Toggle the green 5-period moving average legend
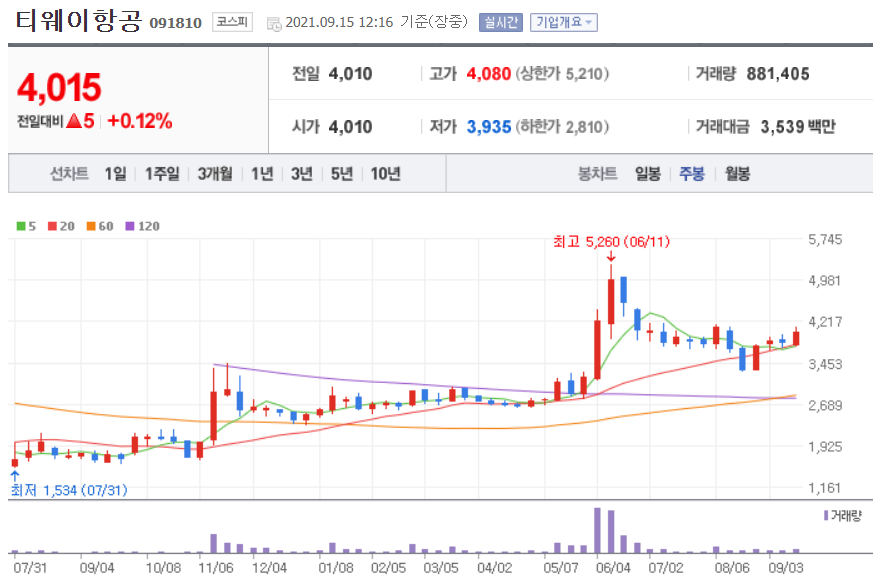Screen dimensions: 873x587 coord(25,225)
